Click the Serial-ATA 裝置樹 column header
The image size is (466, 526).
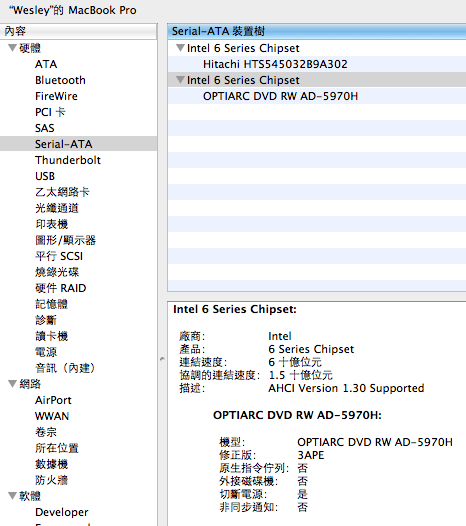point(317,32)
